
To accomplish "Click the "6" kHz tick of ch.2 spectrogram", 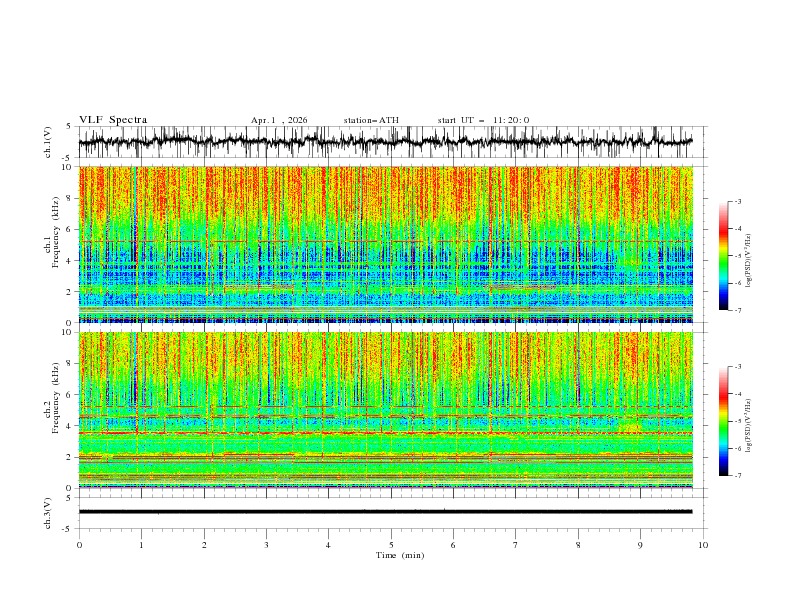I will coord(71,395).
